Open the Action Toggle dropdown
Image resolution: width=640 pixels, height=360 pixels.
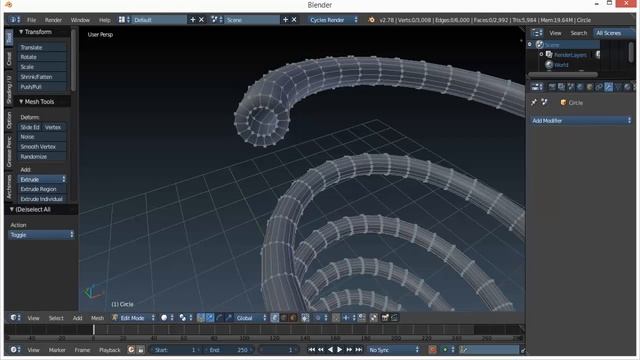click(x=41, y=235)
